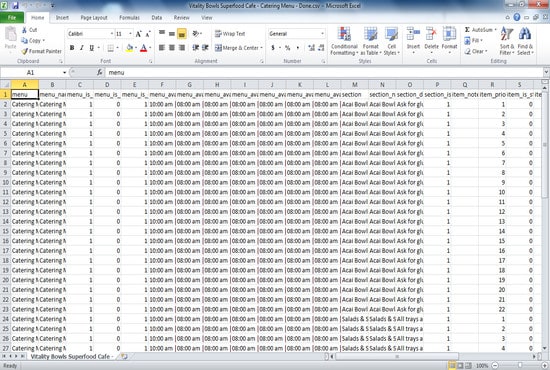Open the font size 11 dropdown
The image size is (550, 370).
130,34
